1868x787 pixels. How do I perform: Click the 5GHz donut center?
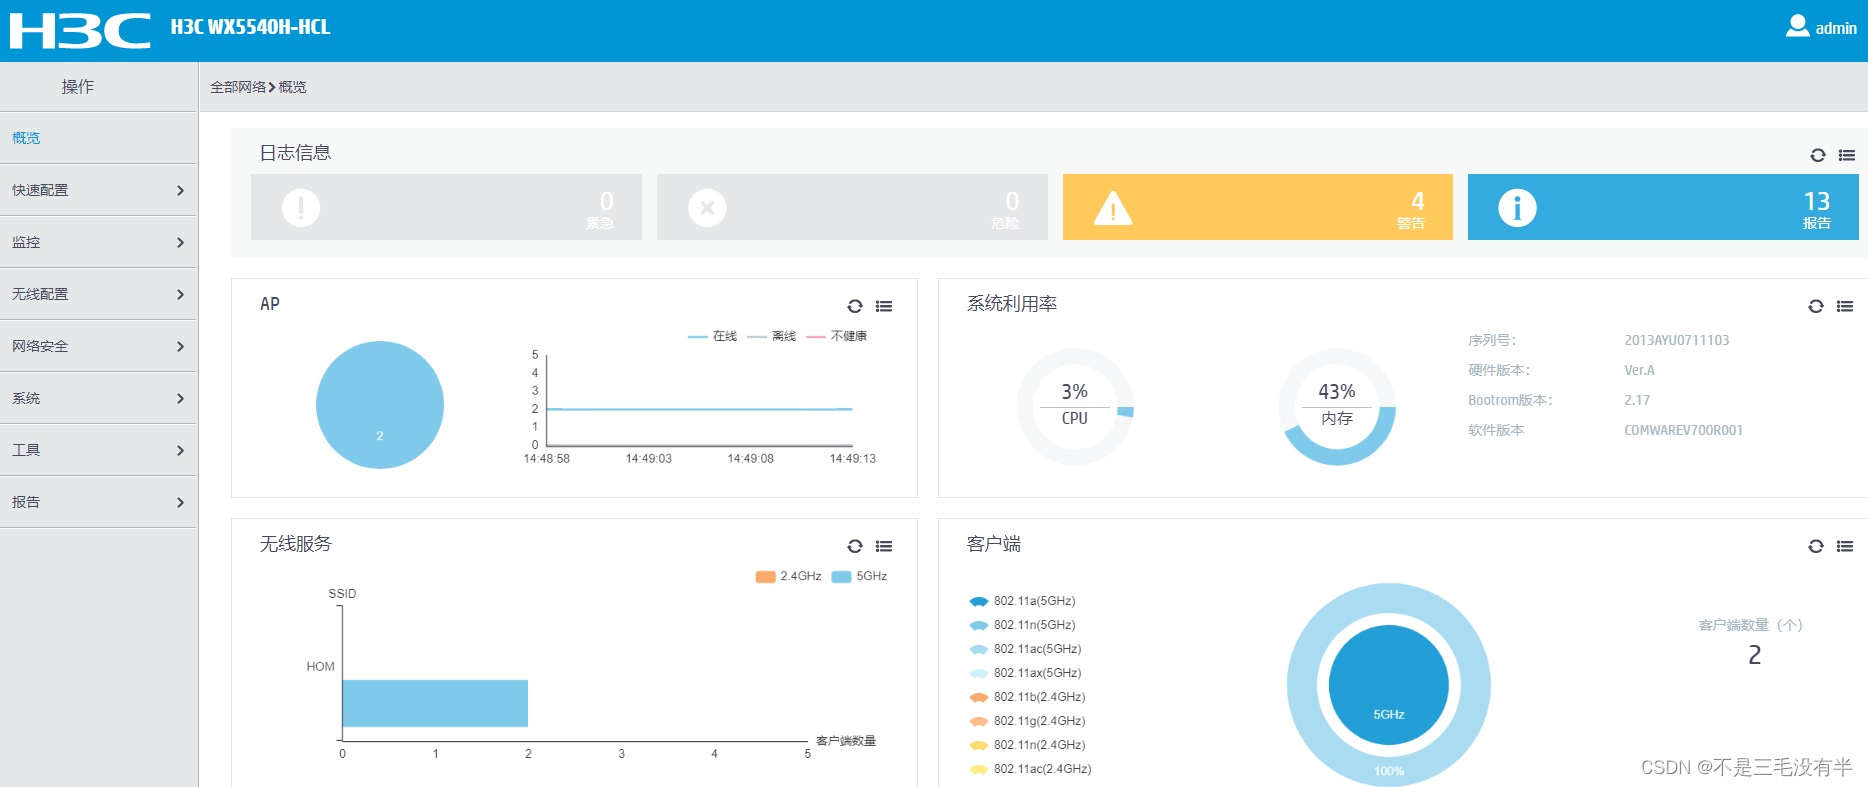coord(1389,685)
